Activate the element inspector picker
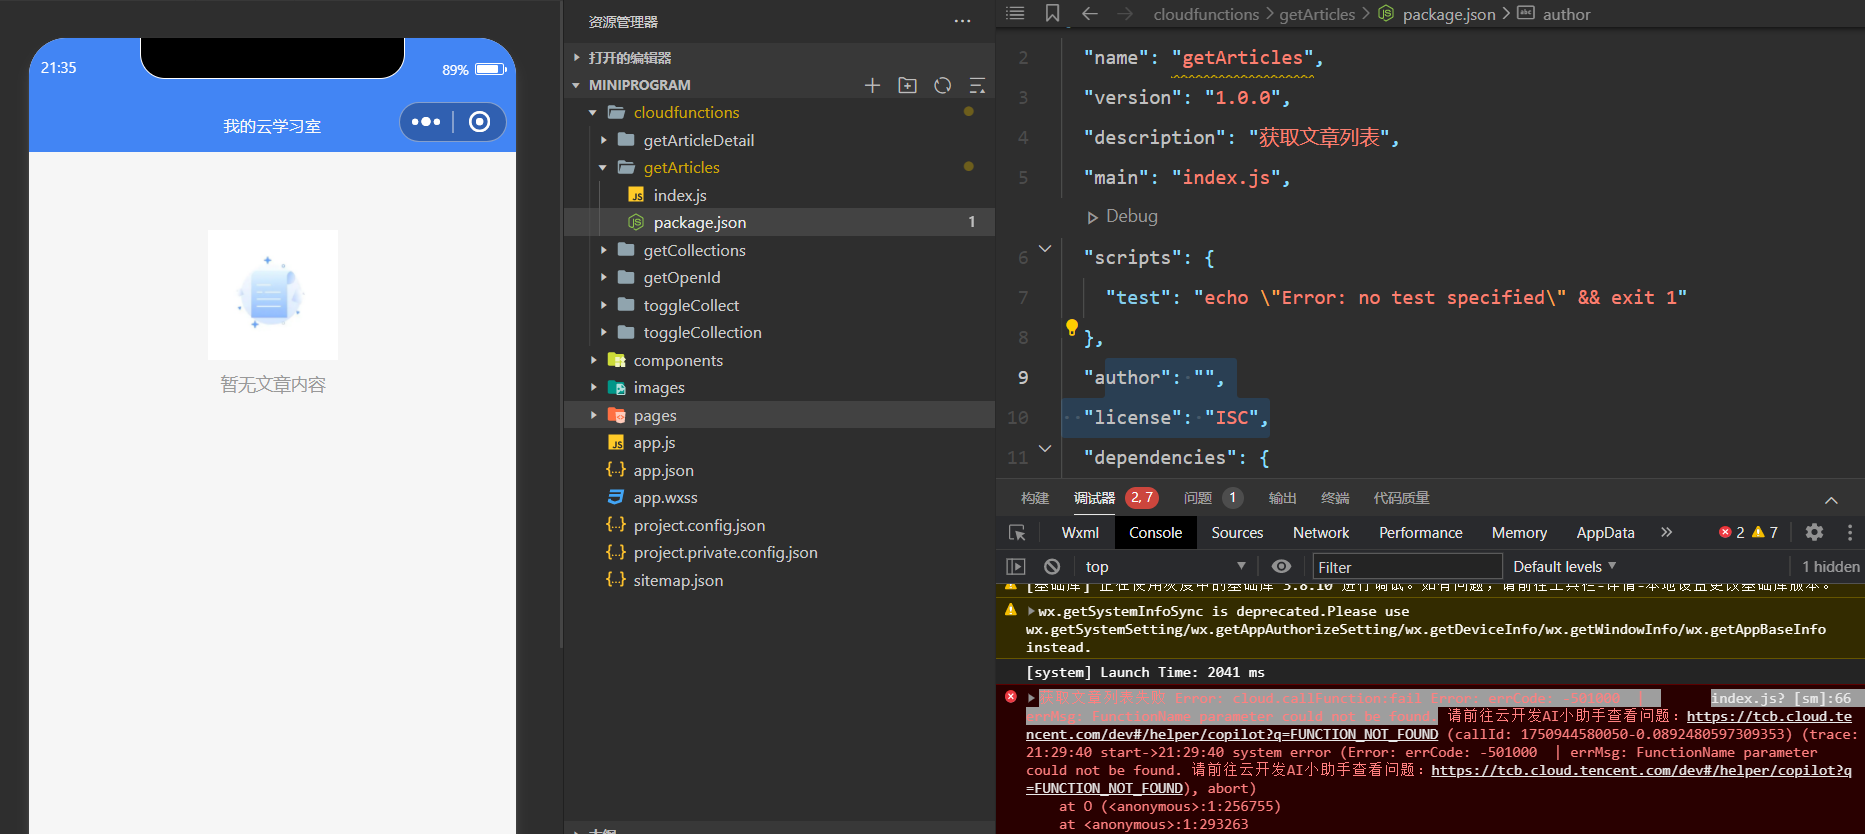 tap(1017, 533)
